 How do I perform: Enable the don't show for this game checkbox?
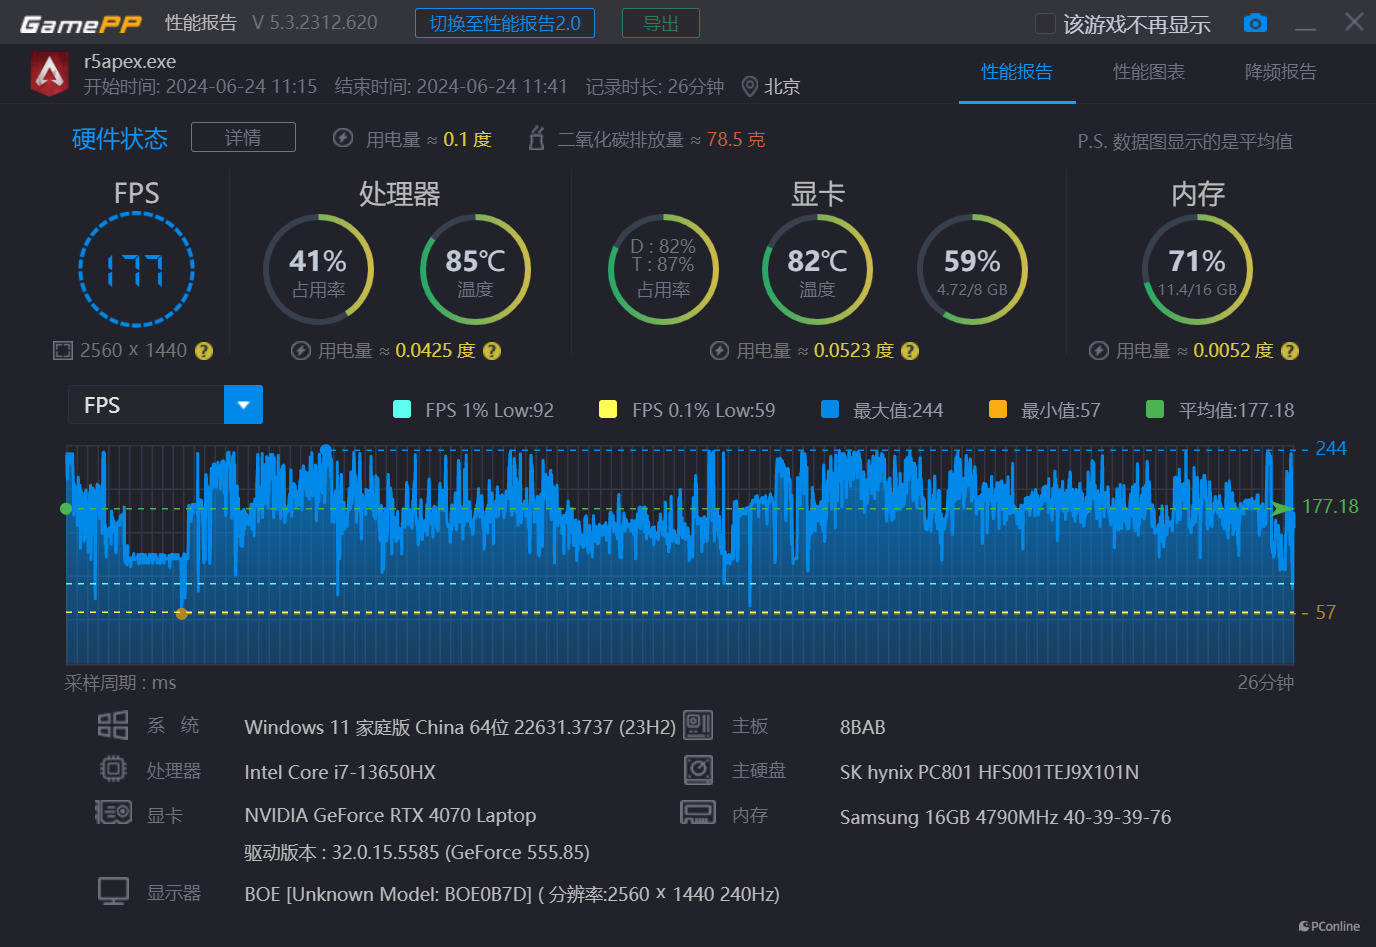(x=1045, y=24)
